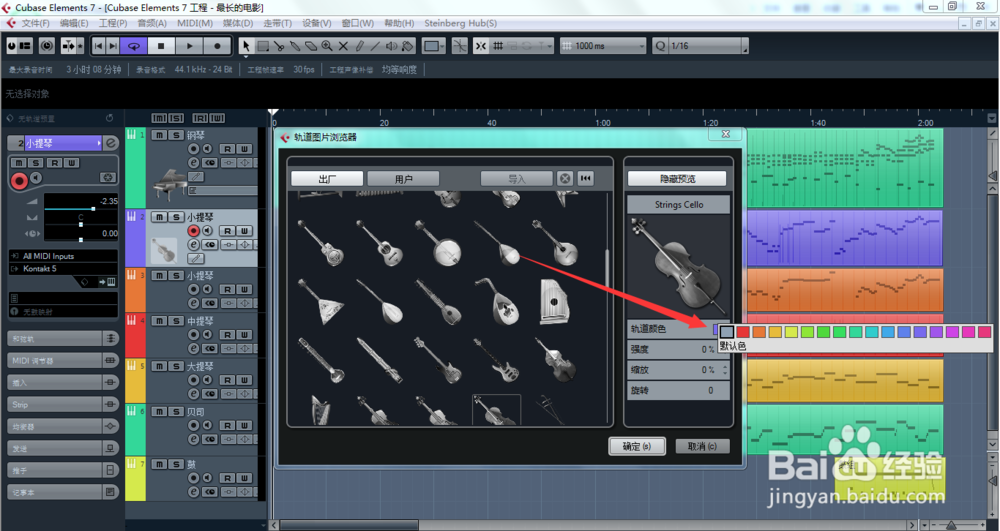This screenshot has width=1000, height=531.
Task: Toggle the Snap grid button
Action: coord(498,46)
